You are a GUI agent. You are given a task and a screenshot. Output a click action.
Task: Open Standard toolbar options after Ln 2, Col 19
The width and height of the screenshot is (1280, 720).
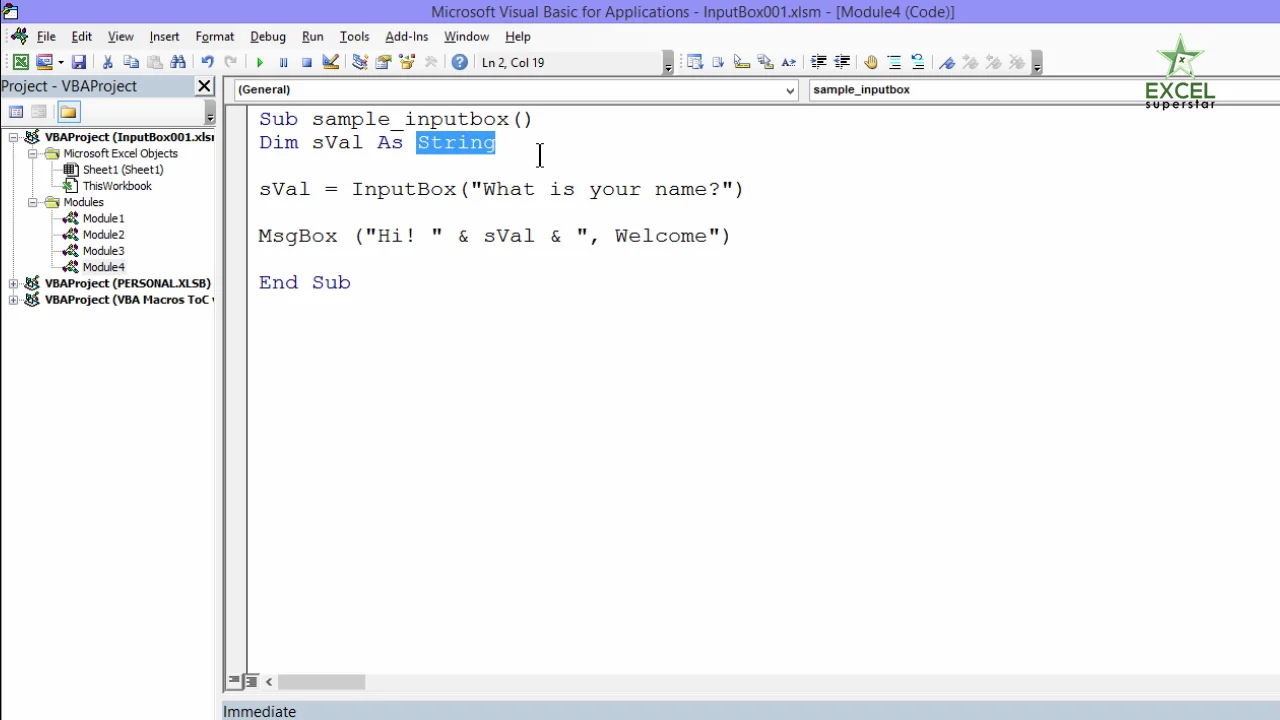coord(668,63)
